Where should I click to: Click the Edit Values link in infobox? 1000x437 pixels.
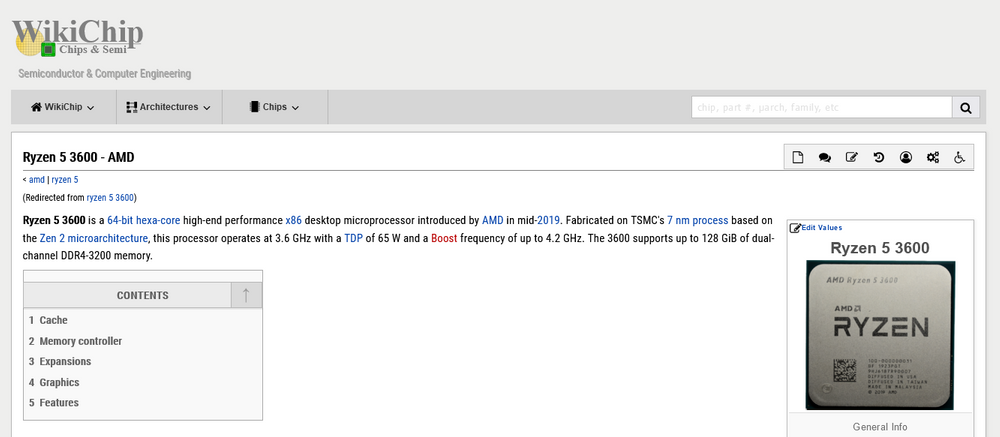(x=821, y=228)
